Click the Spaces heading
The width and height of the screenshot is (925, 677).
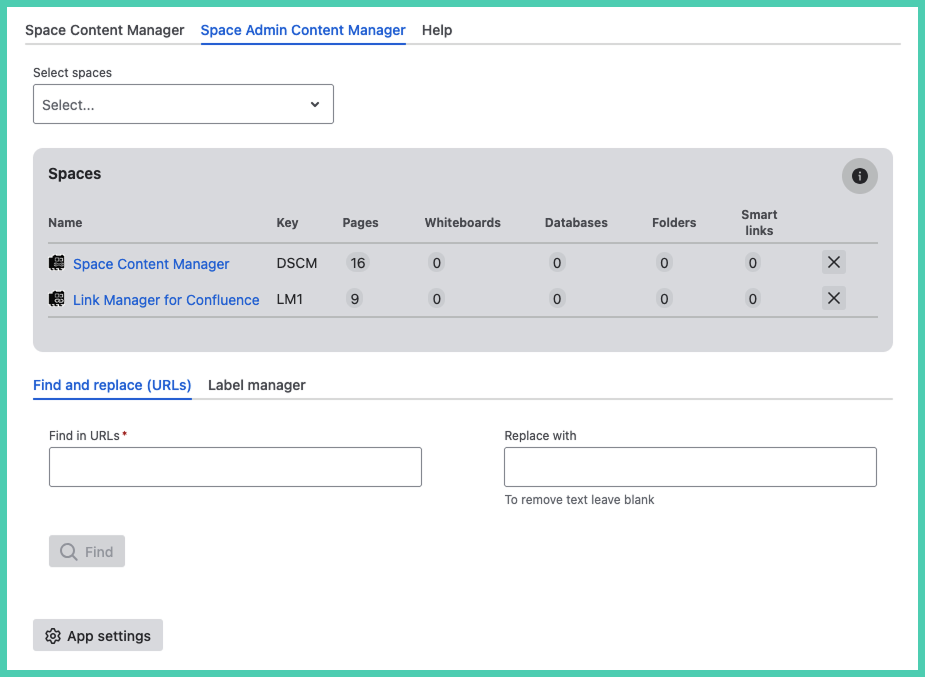[x=75, y=174]
